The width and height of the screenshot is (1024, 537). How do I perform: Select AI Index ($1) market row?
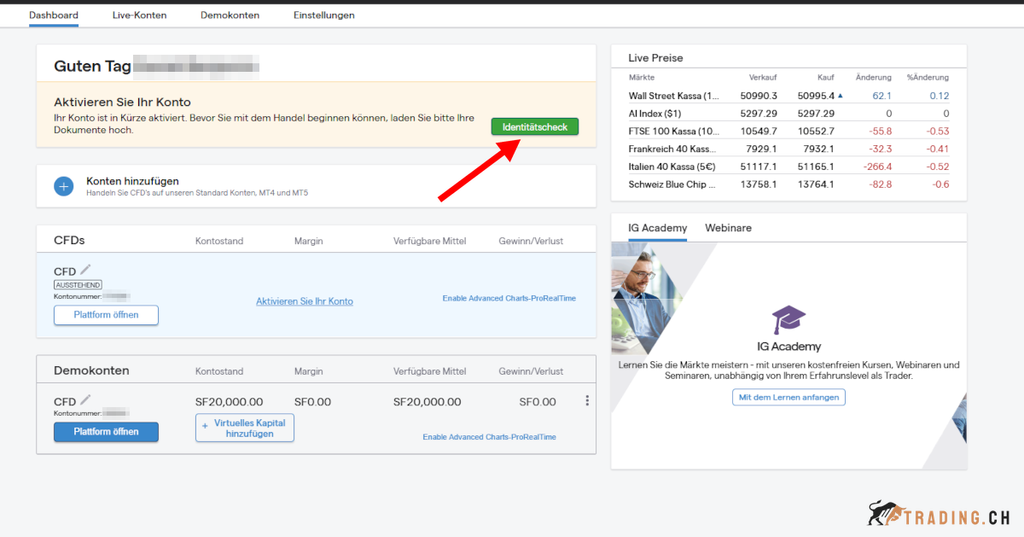[789, 113]
